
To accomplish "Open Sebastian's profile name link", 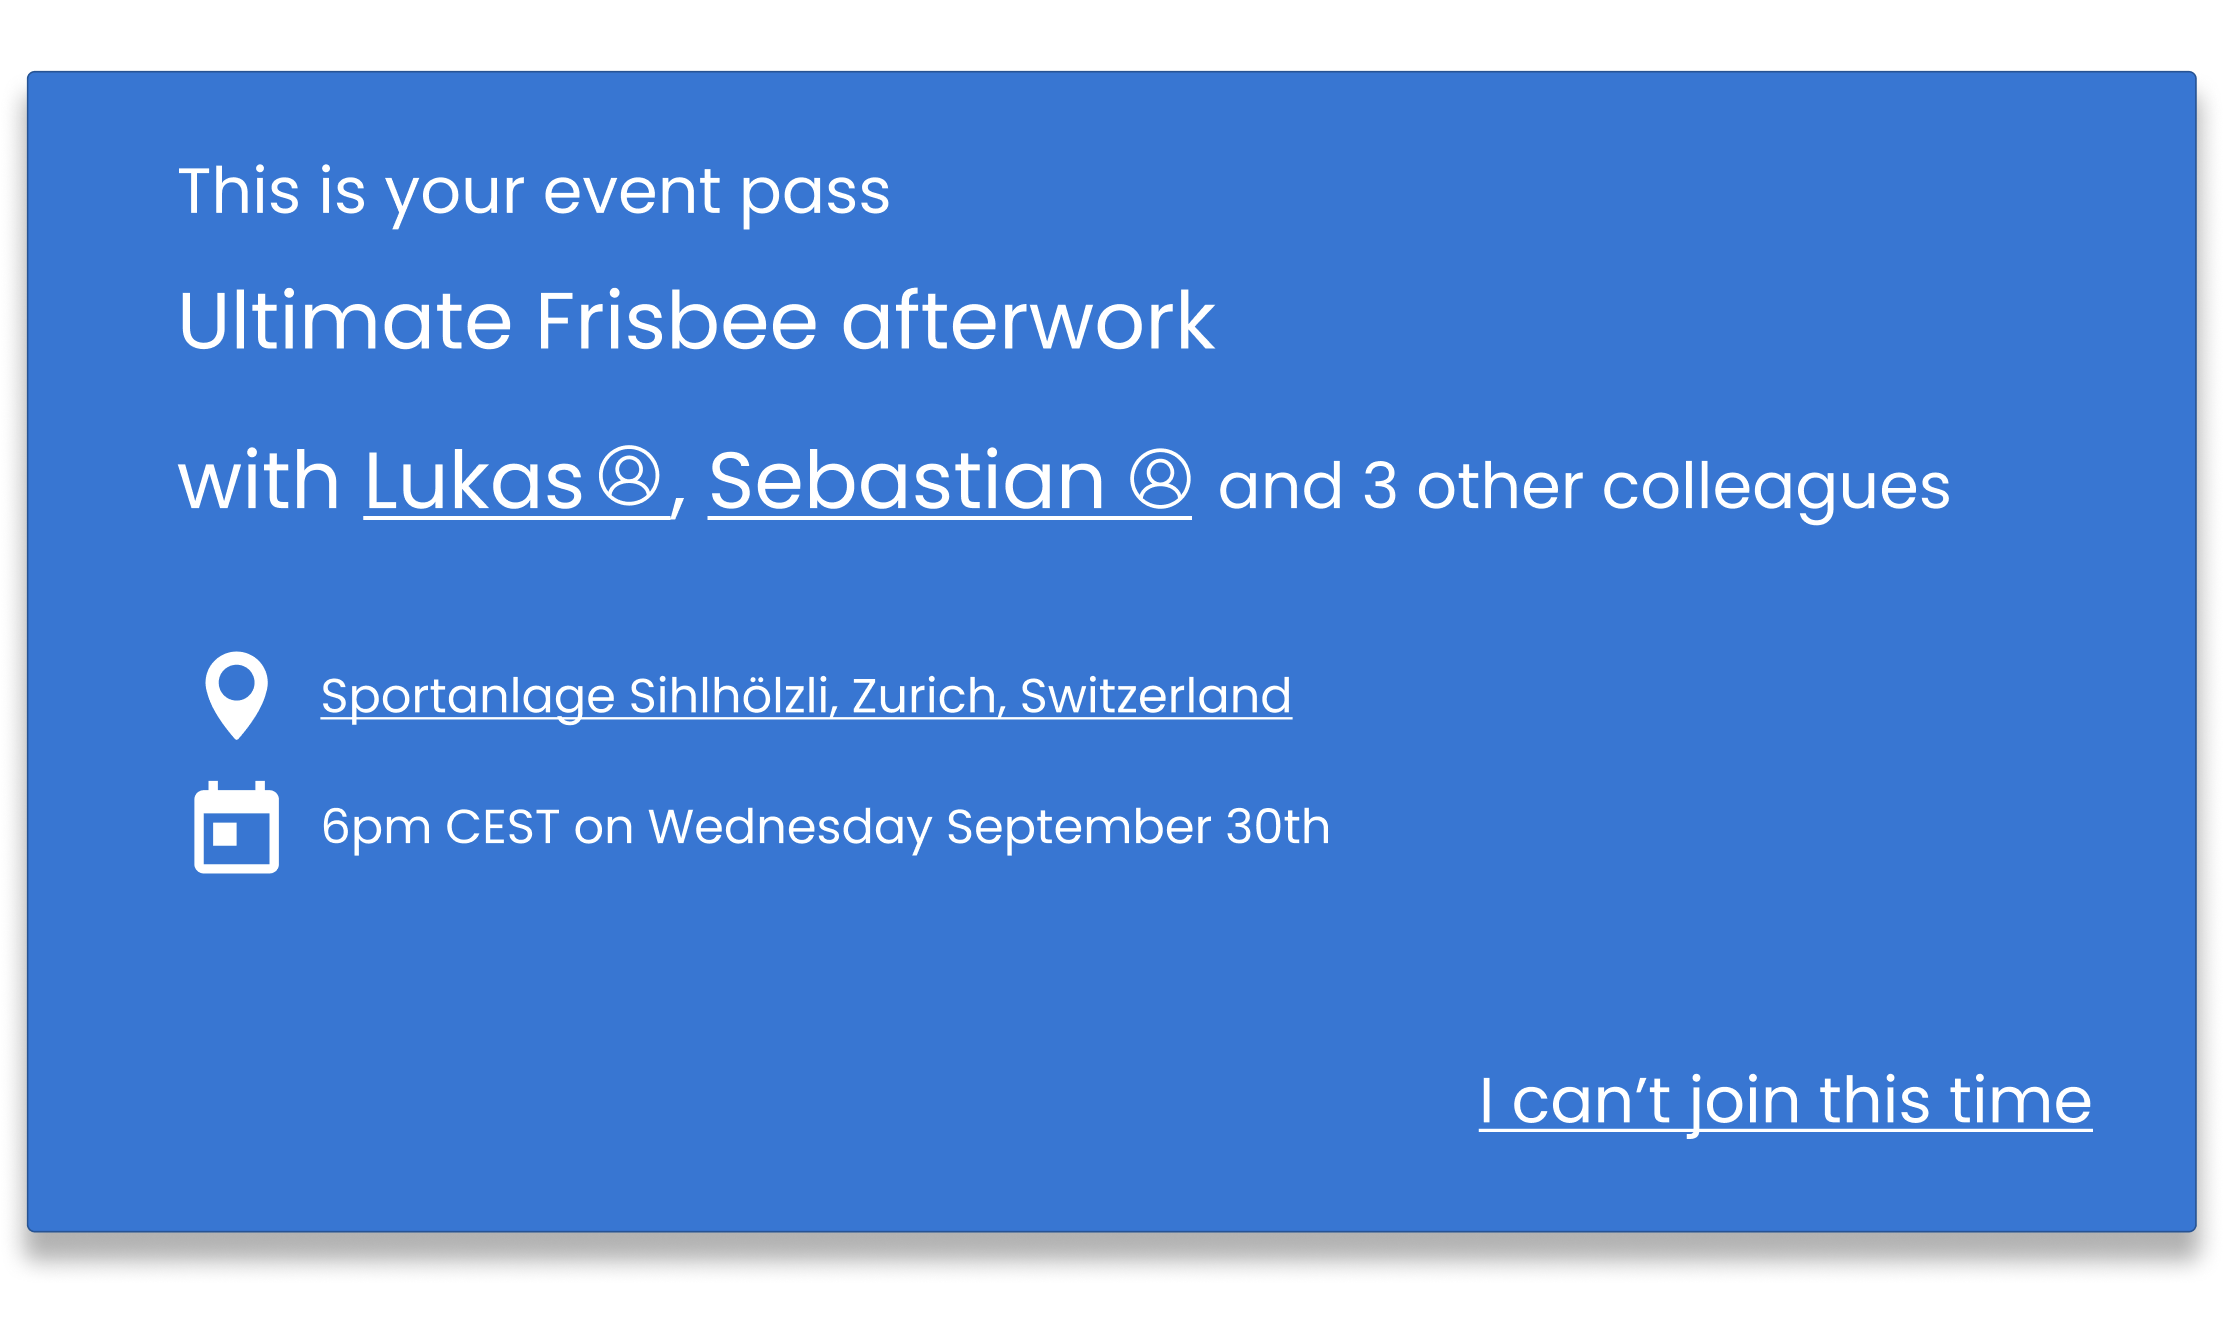I will (x=906, y=482).
